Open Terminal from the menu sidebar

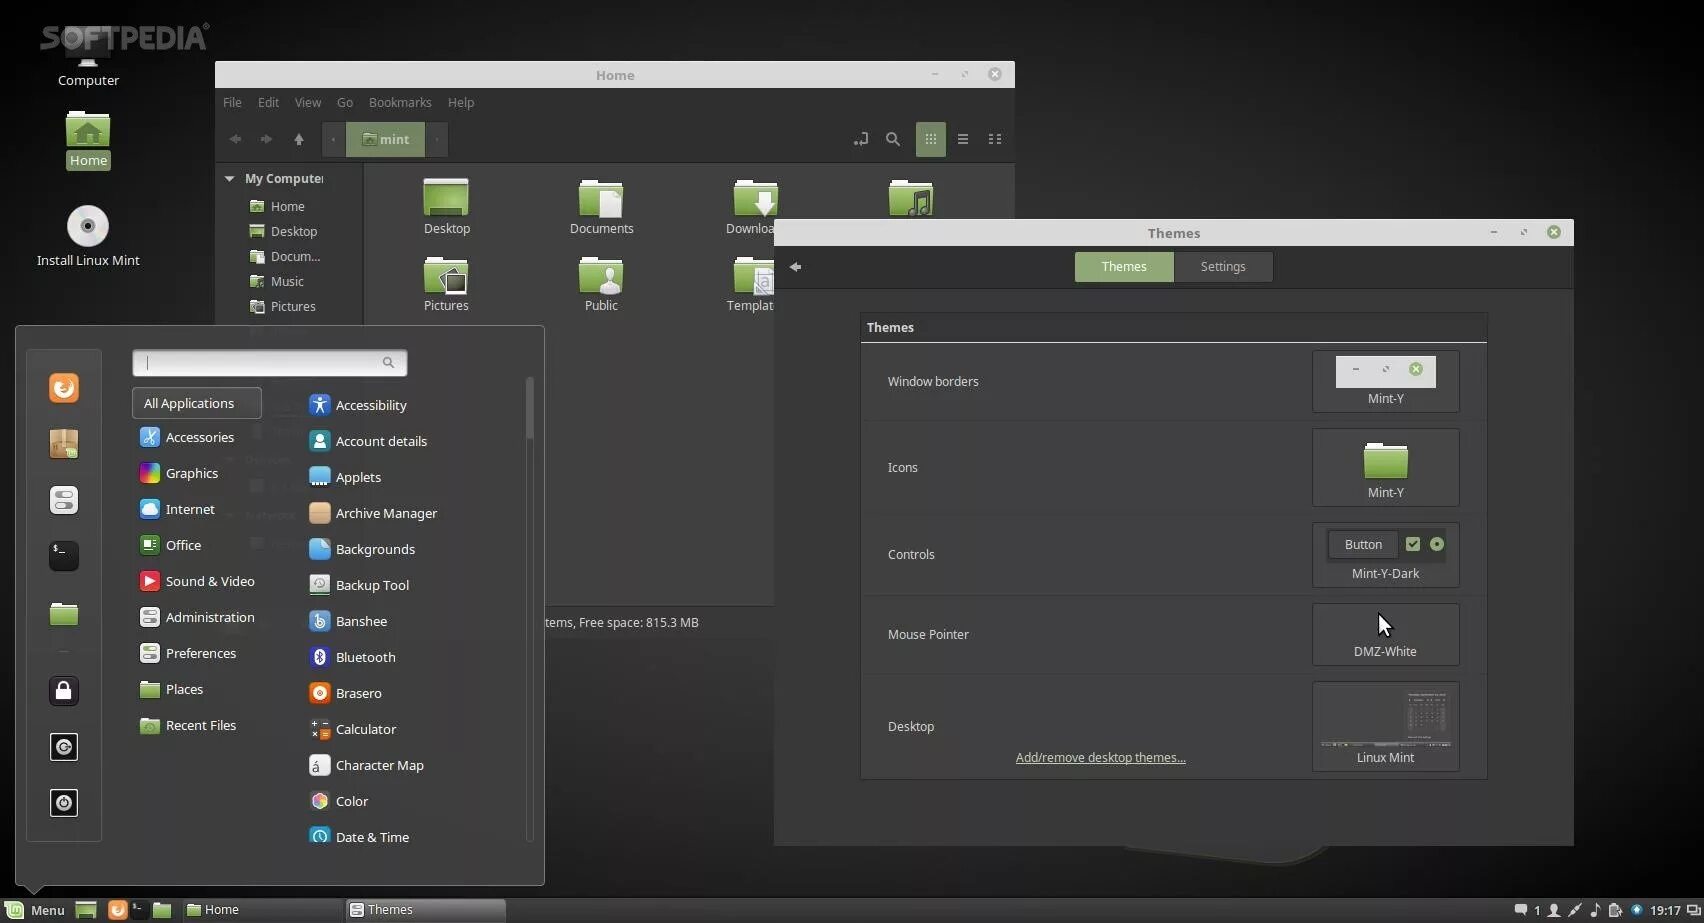[64, 556]
